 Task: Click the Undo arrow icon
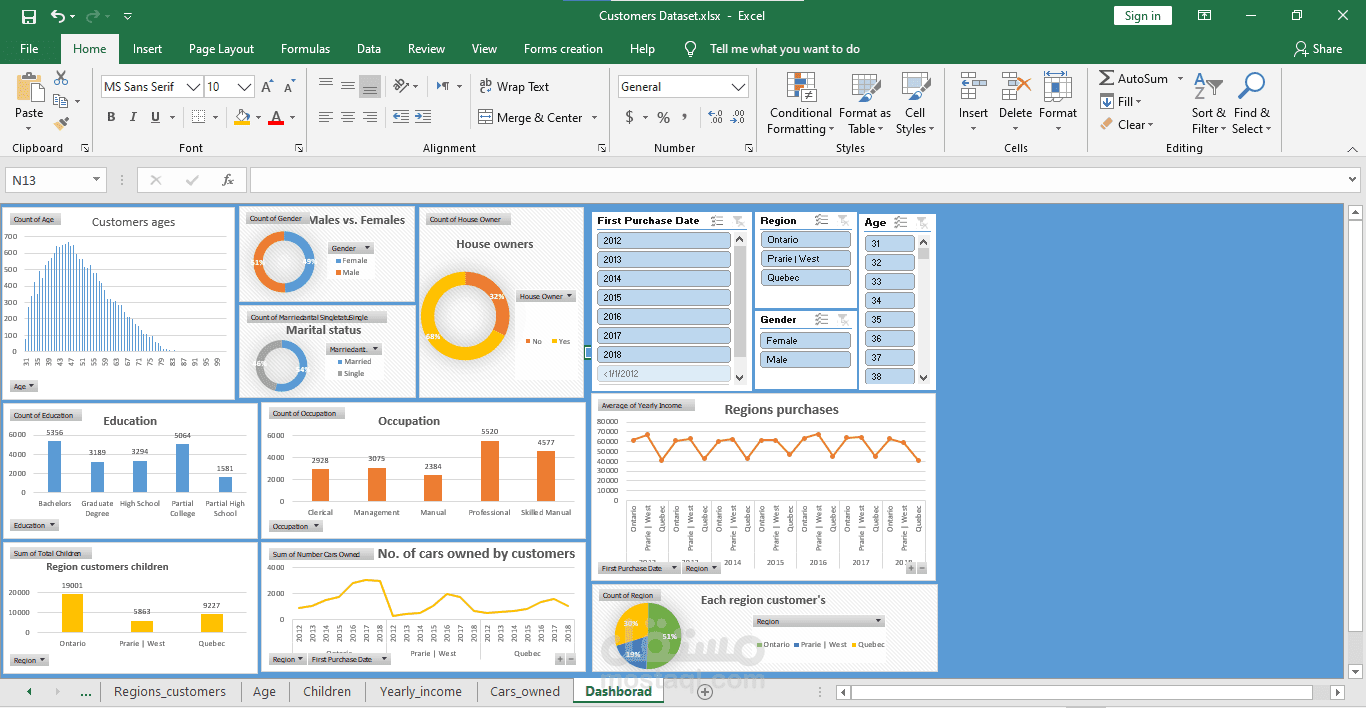click(x=58, y=16)
